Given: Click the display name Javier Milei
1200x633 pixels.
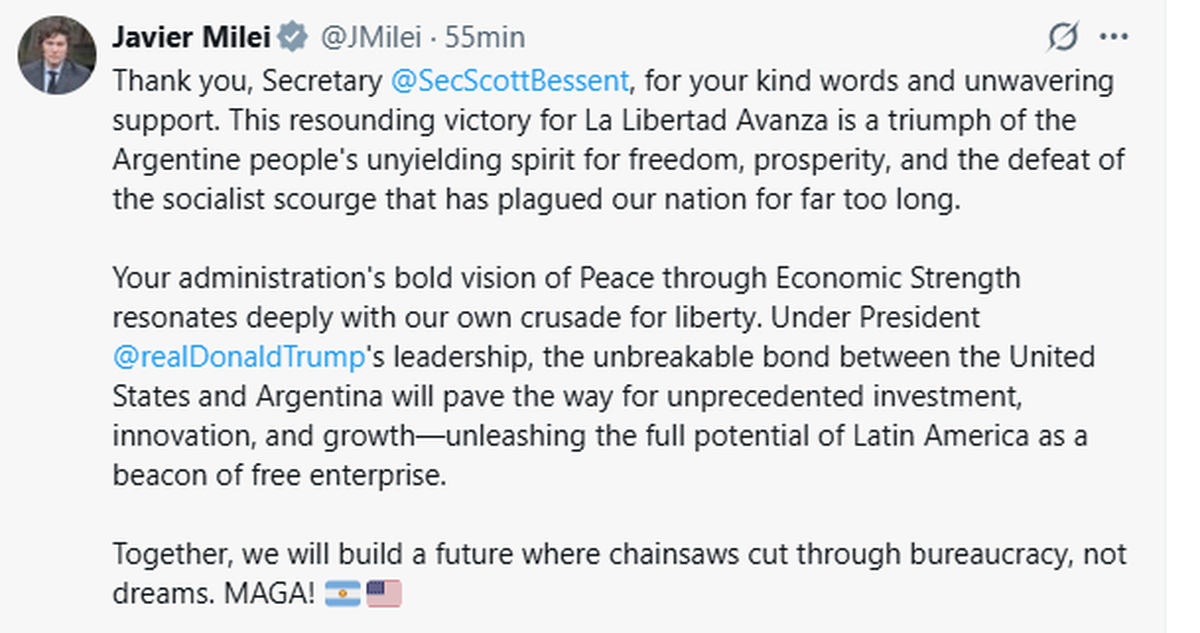Looking at the screenshot, I should (x=192, y=36).
